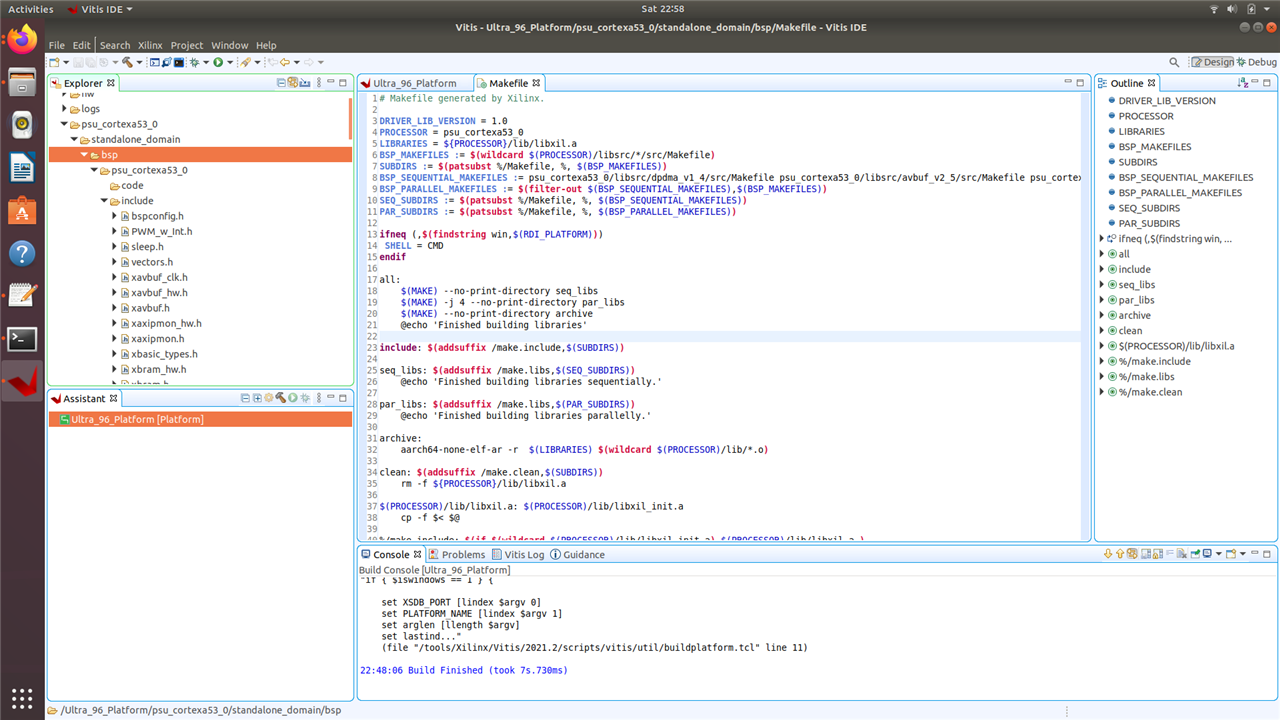The height and width of the screenshot is (720, 1280).
Task: Open LibreOffice Writer from the dock
Action: click(x=22, y=168)
